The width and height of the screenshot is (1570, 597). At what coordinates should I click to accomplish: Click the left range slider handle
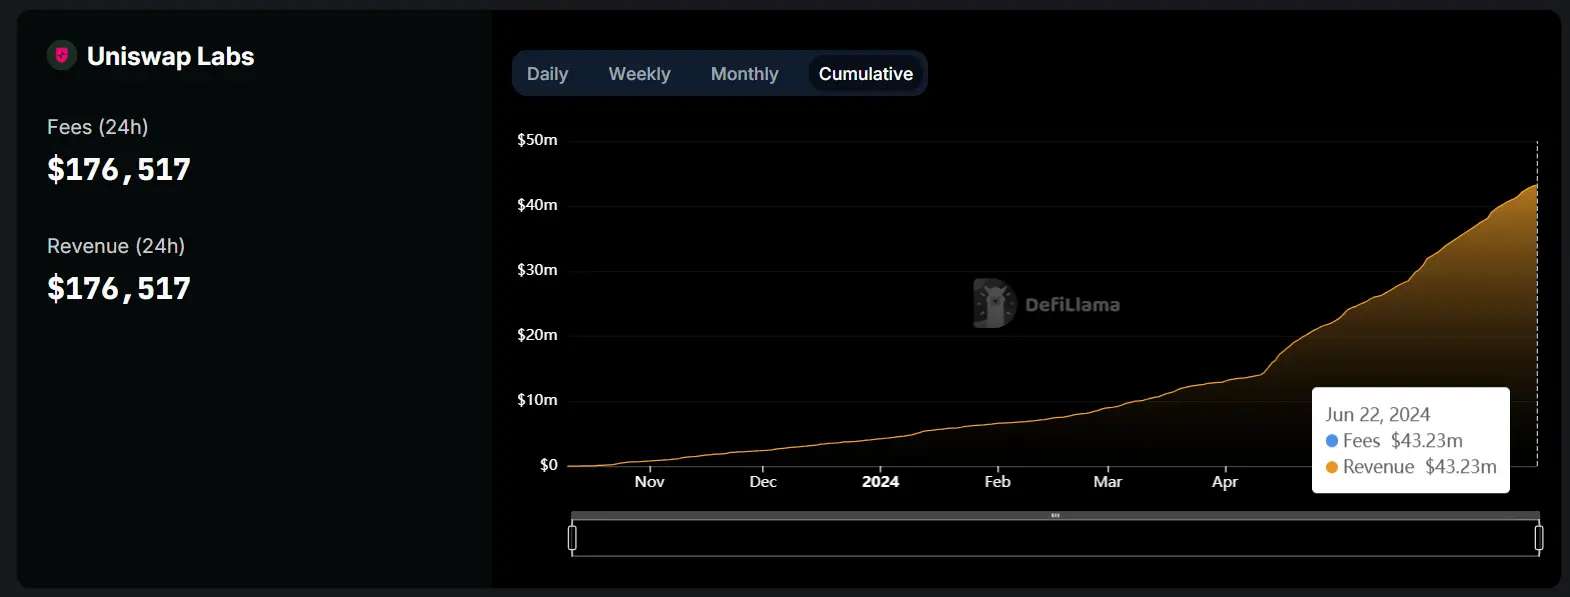(x=572, y=538)
